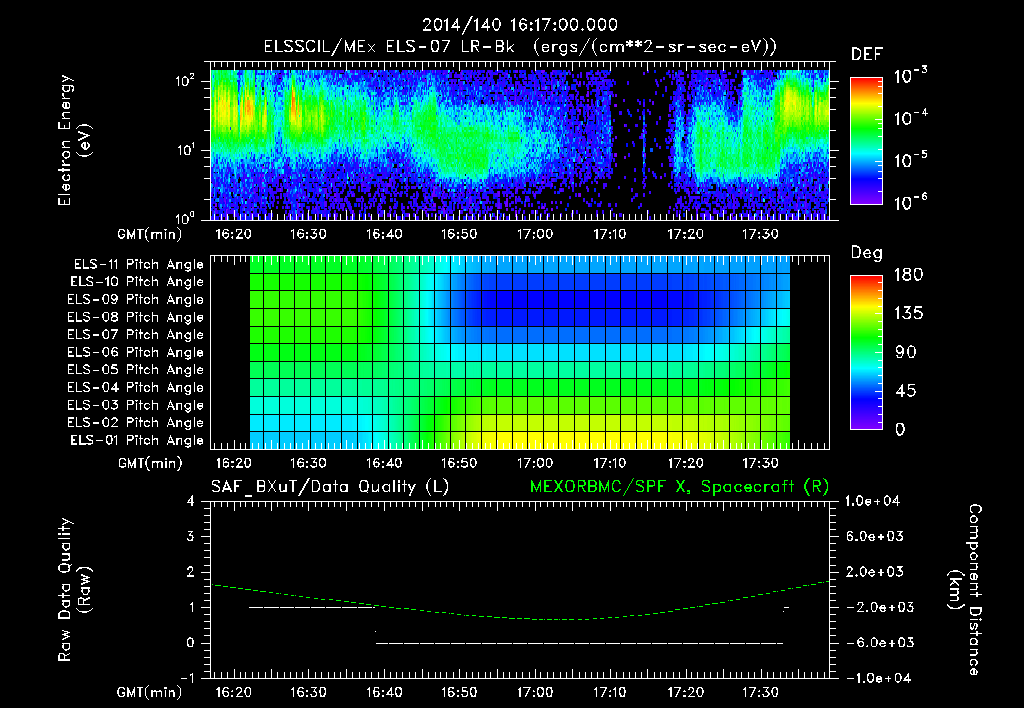Viewport: 1024px width, 708px height.
Task: Select the ELS-11 Pitch Angle row label
Action: [138, 265]
